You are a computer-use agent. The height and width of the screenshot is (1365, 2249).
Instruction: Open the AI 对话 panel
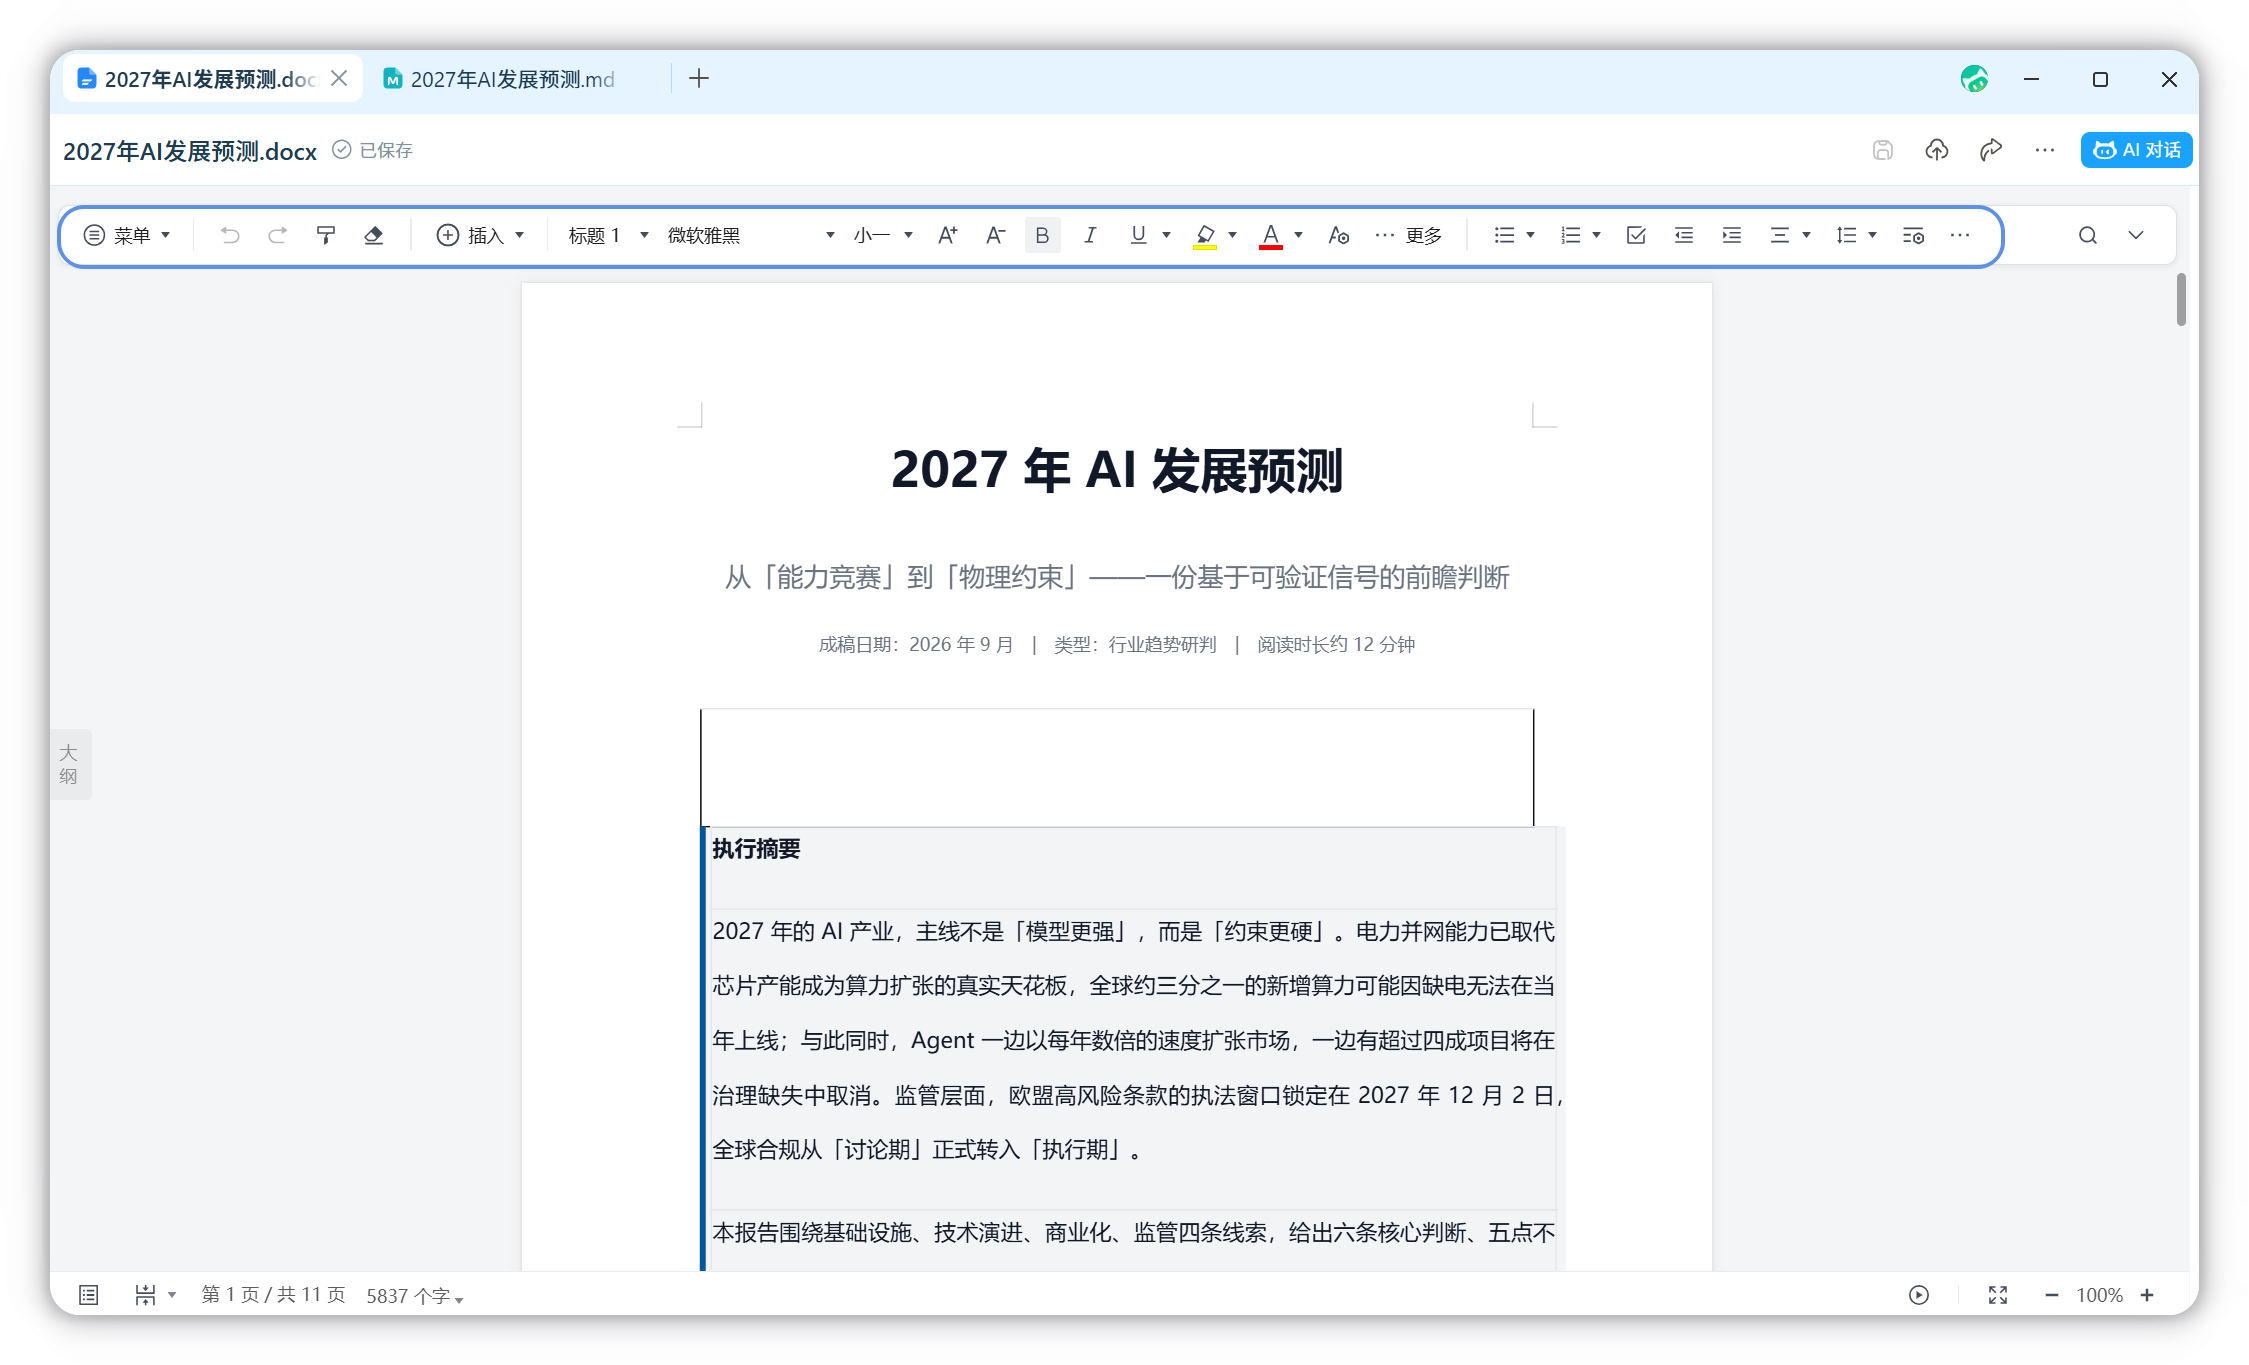[x=2136, y=150]
